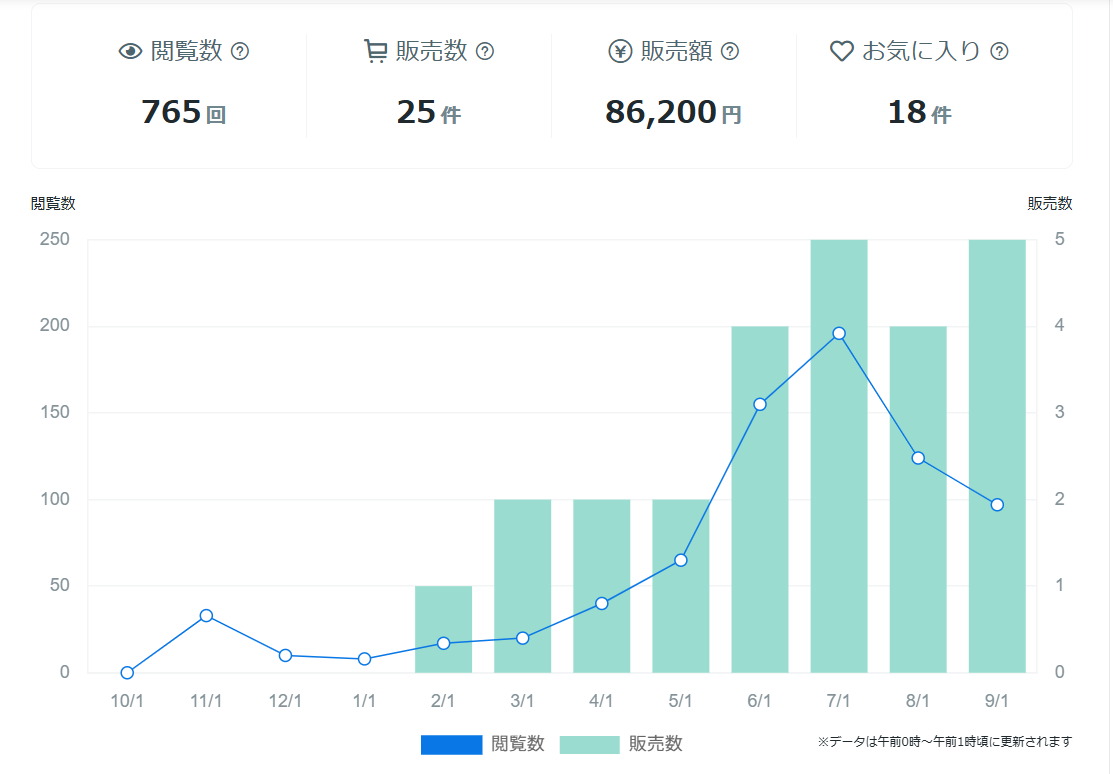This screenshot has width=1113, height=774.
Task: Select the 8/1 line data point
Action: pyautogui.click(x=919, y=458)
